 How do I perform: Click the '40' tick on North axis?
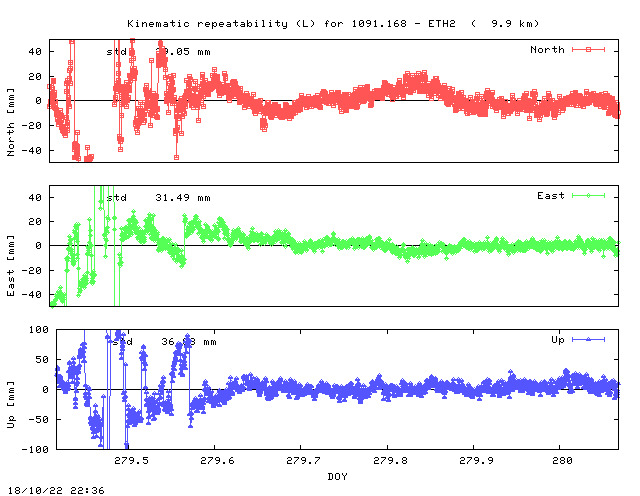click(x=35, y=51)
